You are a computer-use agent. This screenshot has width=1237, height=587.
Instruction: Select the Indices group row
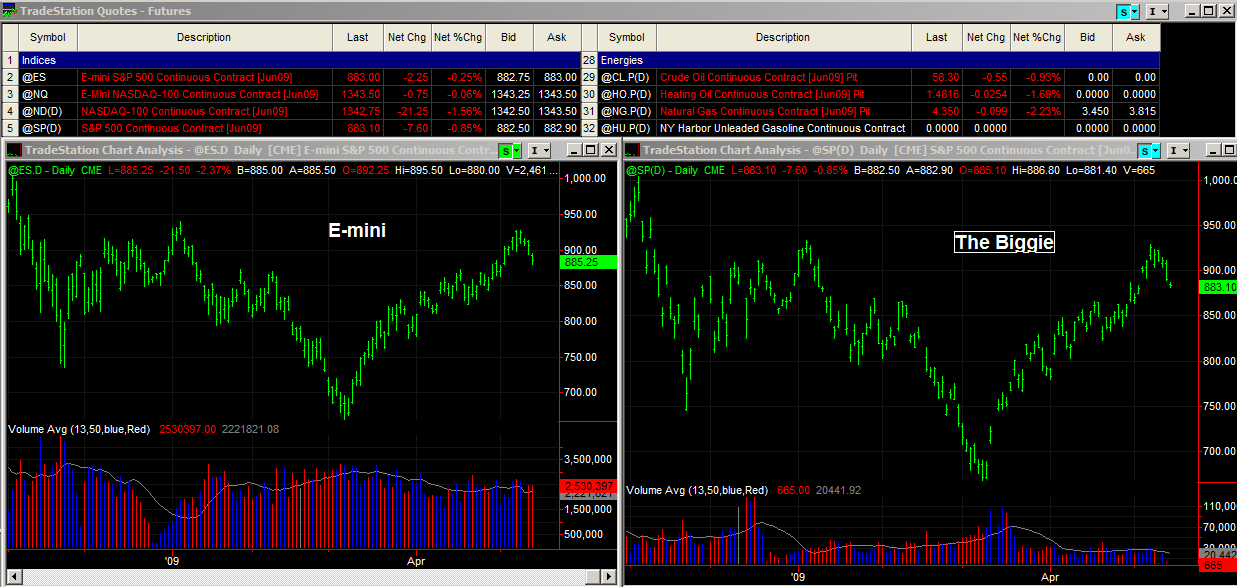coord(300,60)
